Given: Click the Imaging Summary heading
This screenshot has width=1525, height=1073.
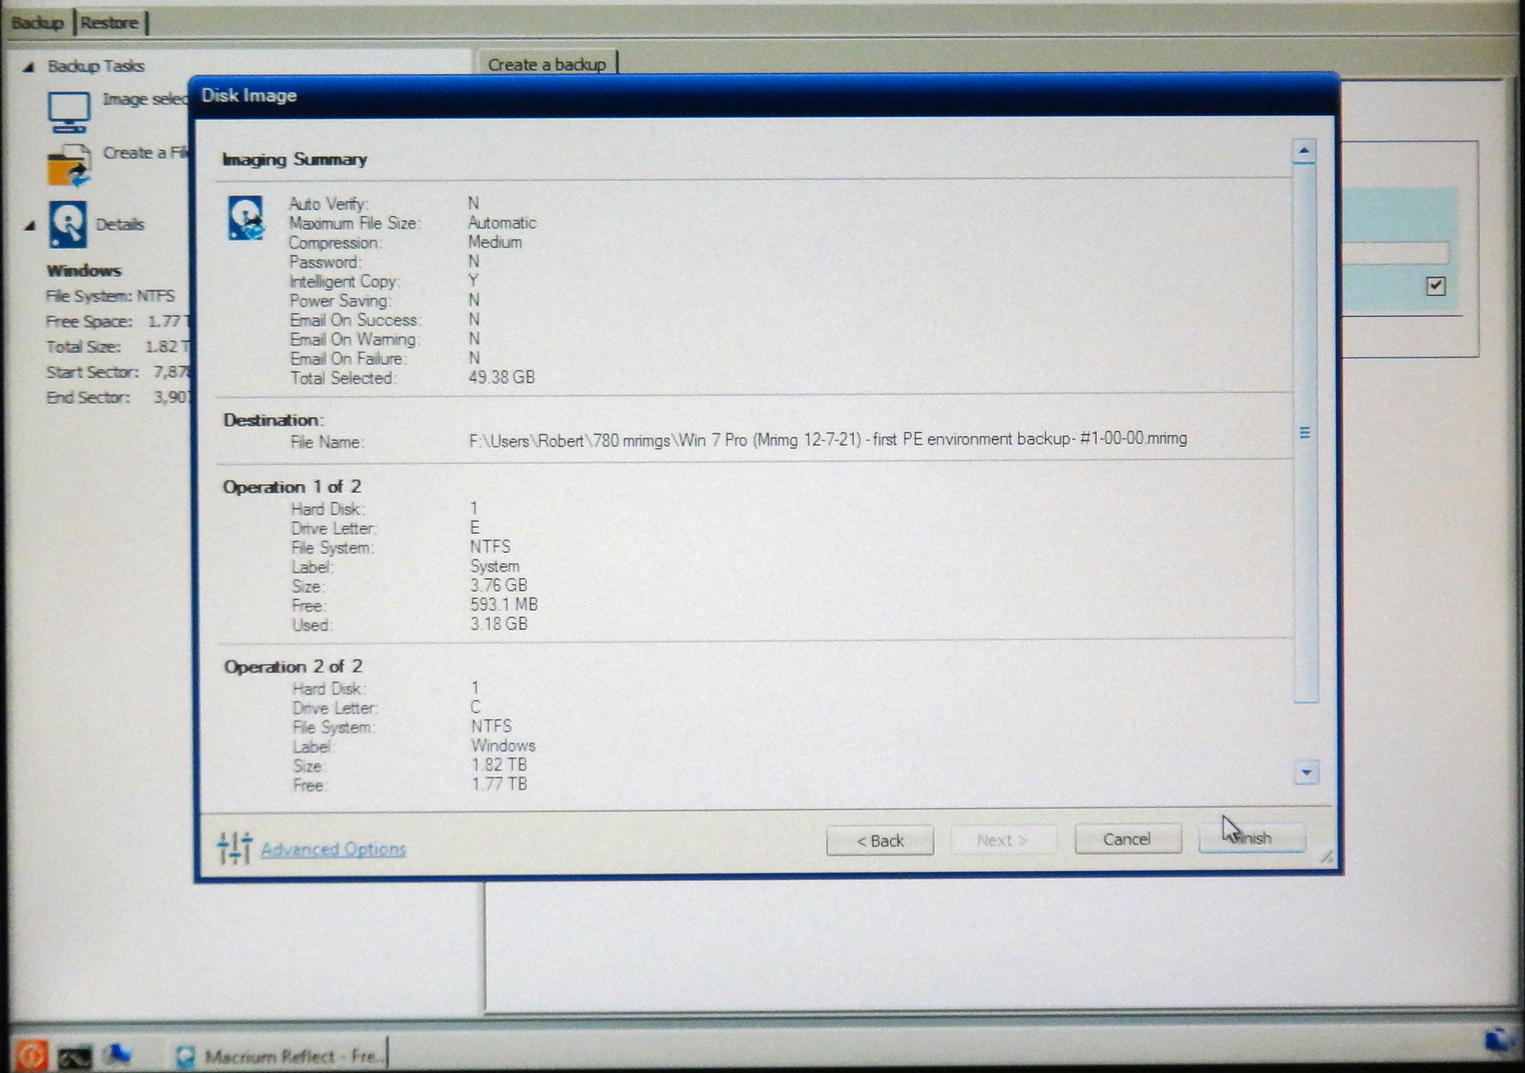Looking at the screenshot, I should coord(294,159).
